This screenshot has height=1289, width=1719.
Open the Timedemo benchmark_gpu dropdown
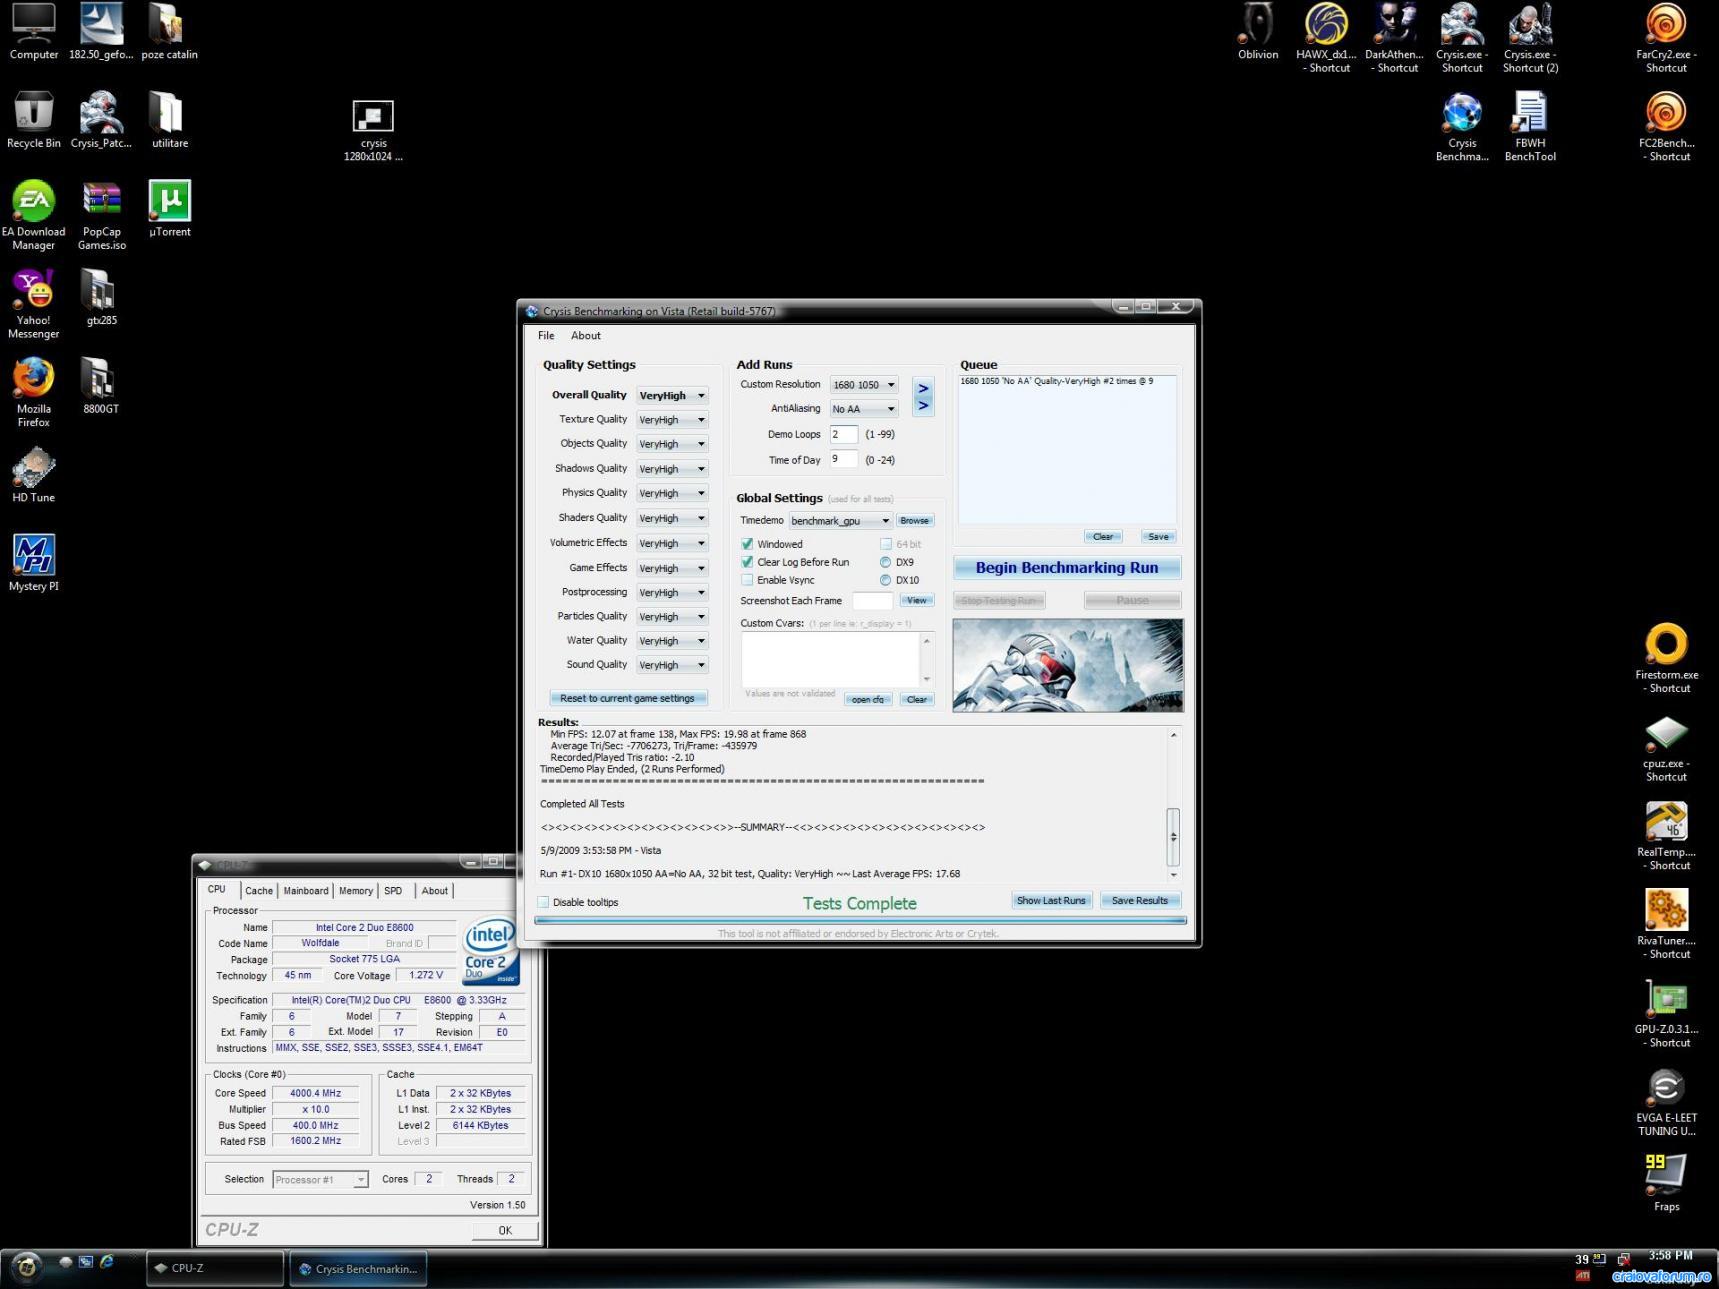(x=840, y=521)
